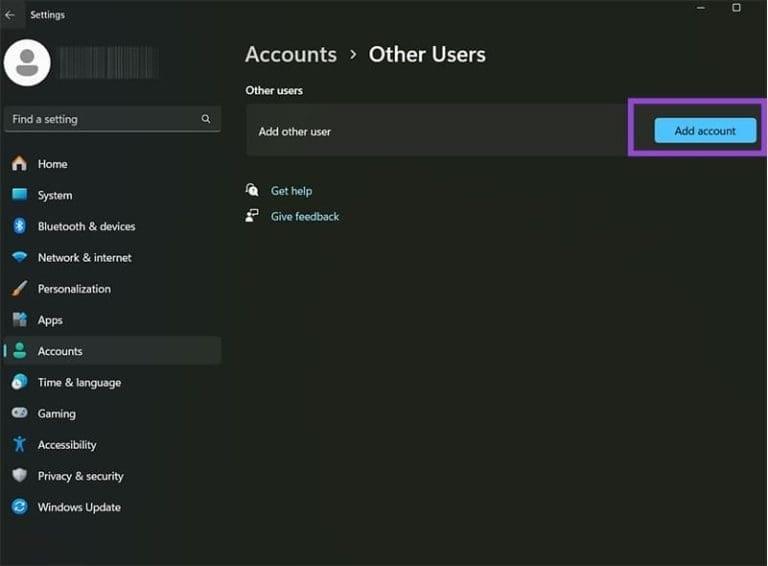The image size is (768, 566).
Task: Click the Accessibility figure icon
Action: 19,445
